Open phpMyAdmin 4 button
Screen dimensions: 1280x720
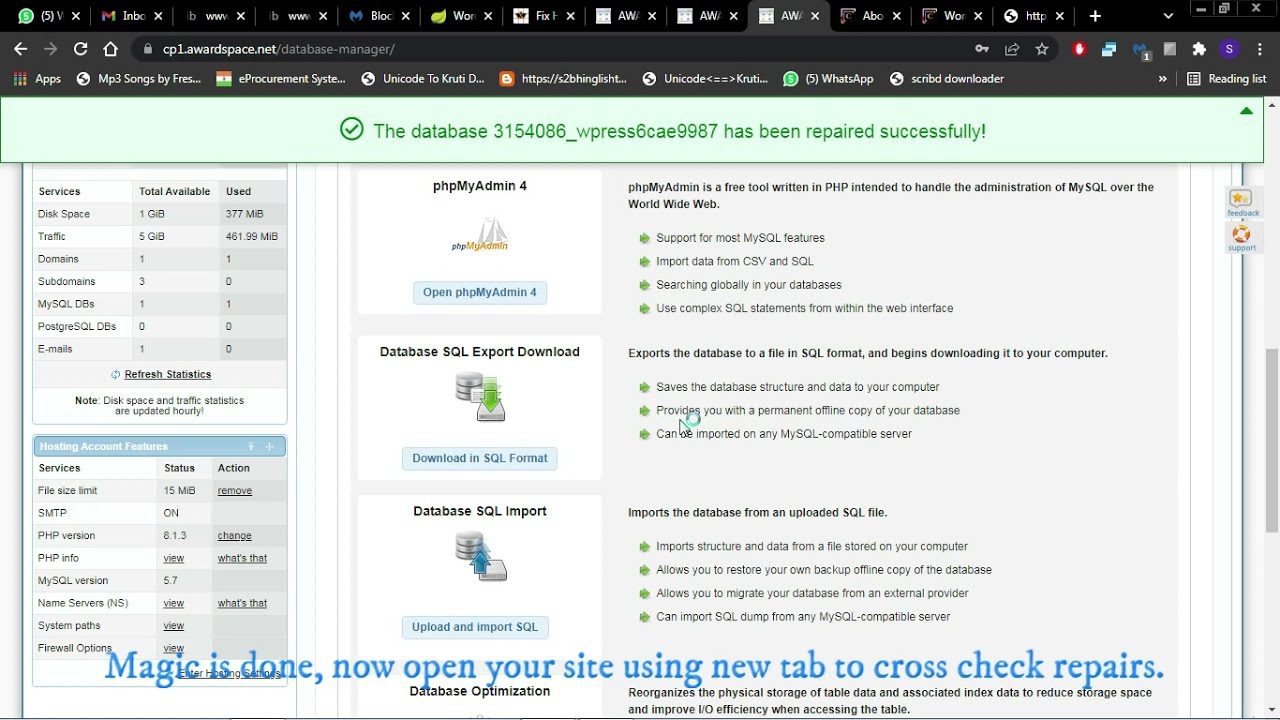tap(480, 292)
